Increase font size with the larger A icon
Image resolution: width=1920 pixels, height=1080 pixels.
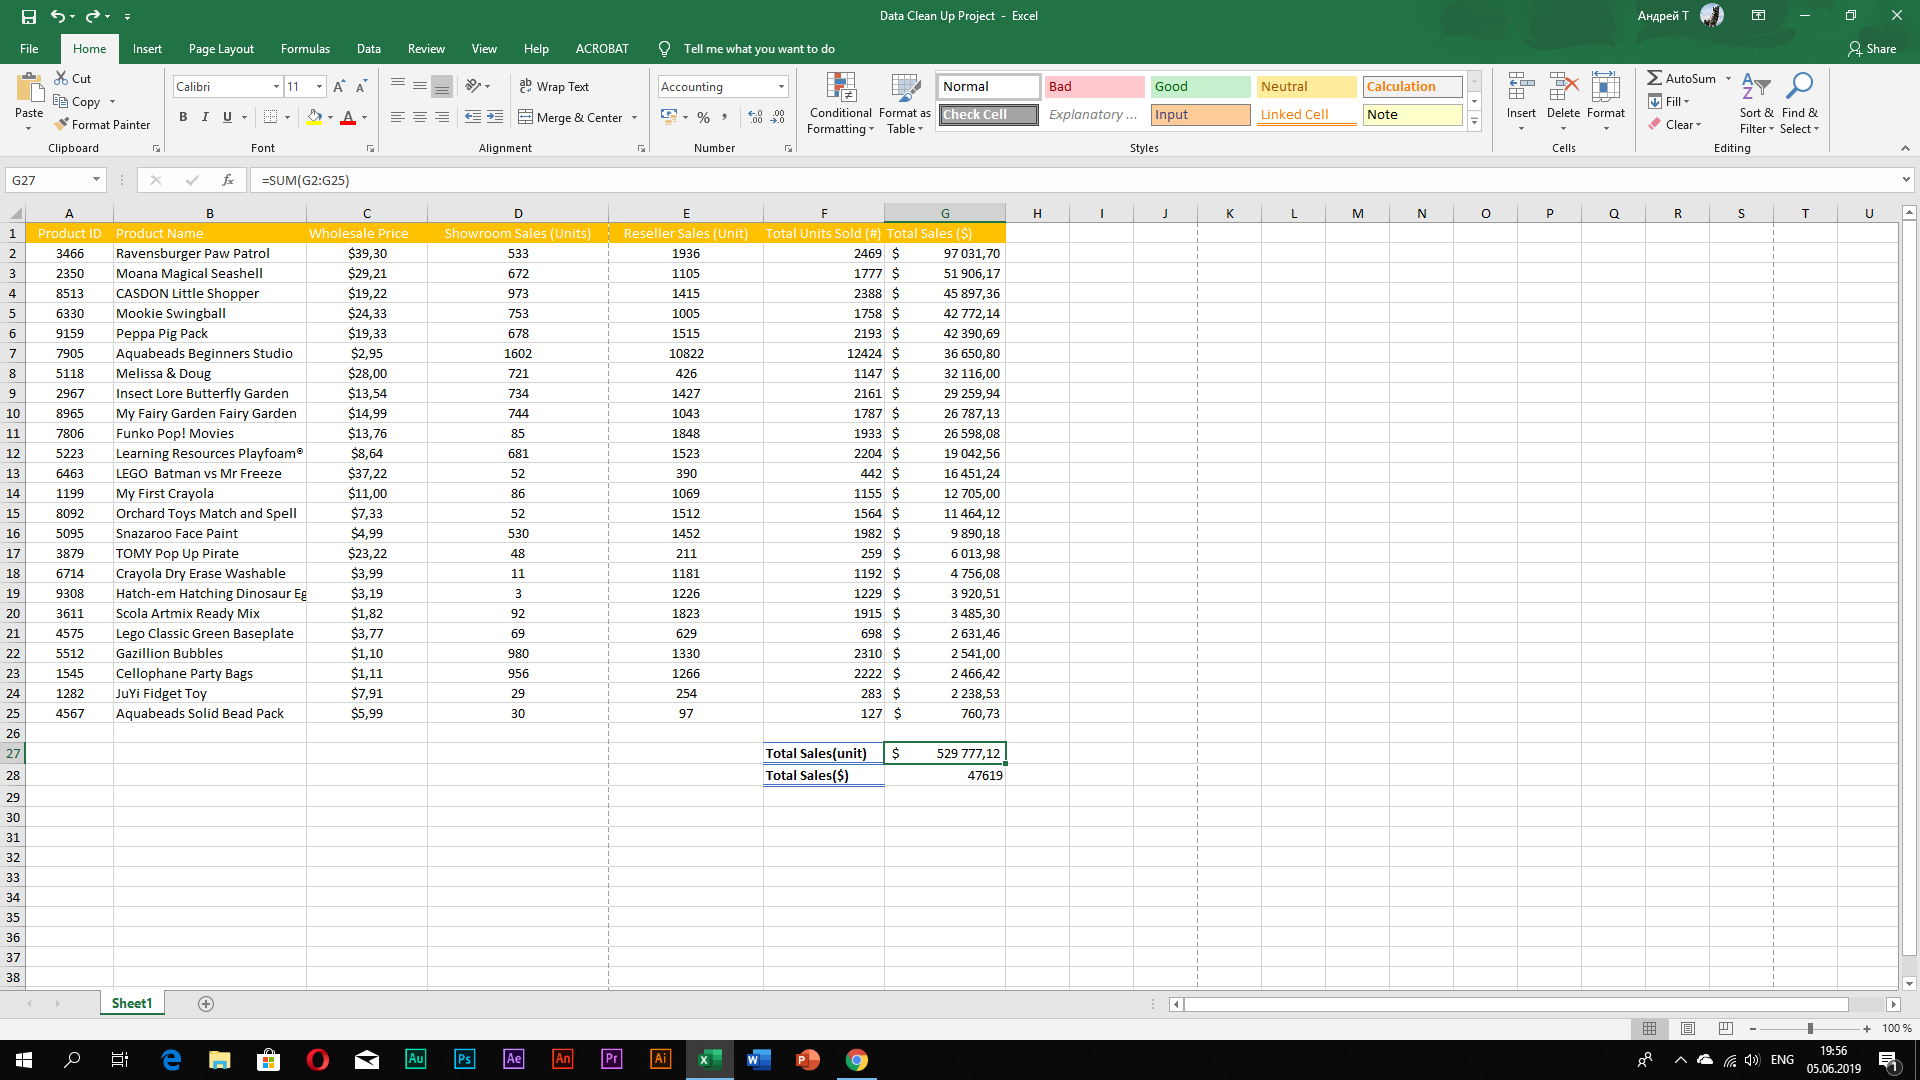339,87
